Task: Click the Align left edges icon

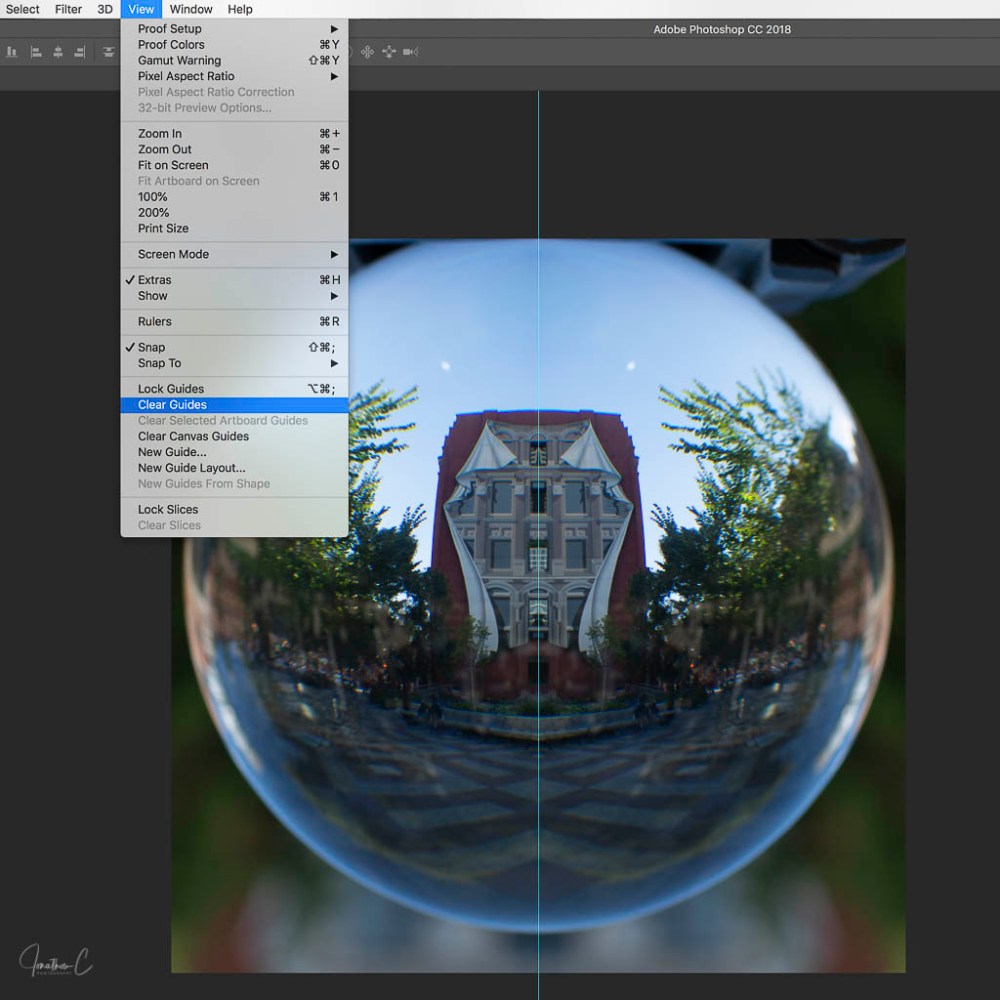Action: click(x=36, y=52)
